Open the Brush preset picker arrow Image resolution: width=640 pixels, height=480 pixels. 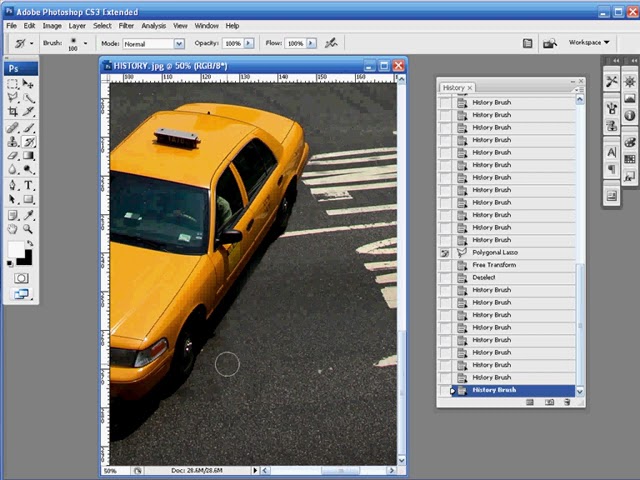pos(85,43)
